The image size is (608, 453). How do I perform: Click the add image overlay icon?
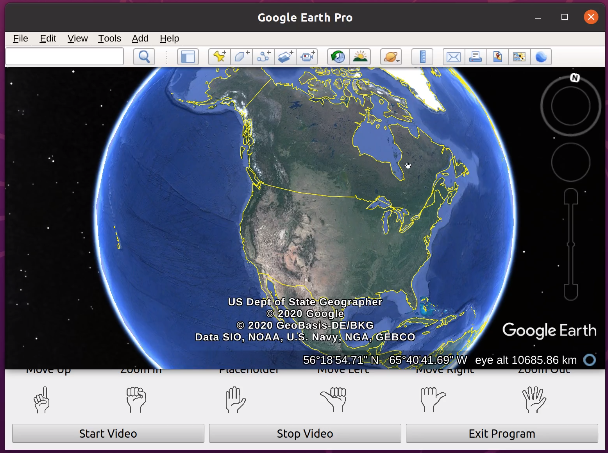286,57
